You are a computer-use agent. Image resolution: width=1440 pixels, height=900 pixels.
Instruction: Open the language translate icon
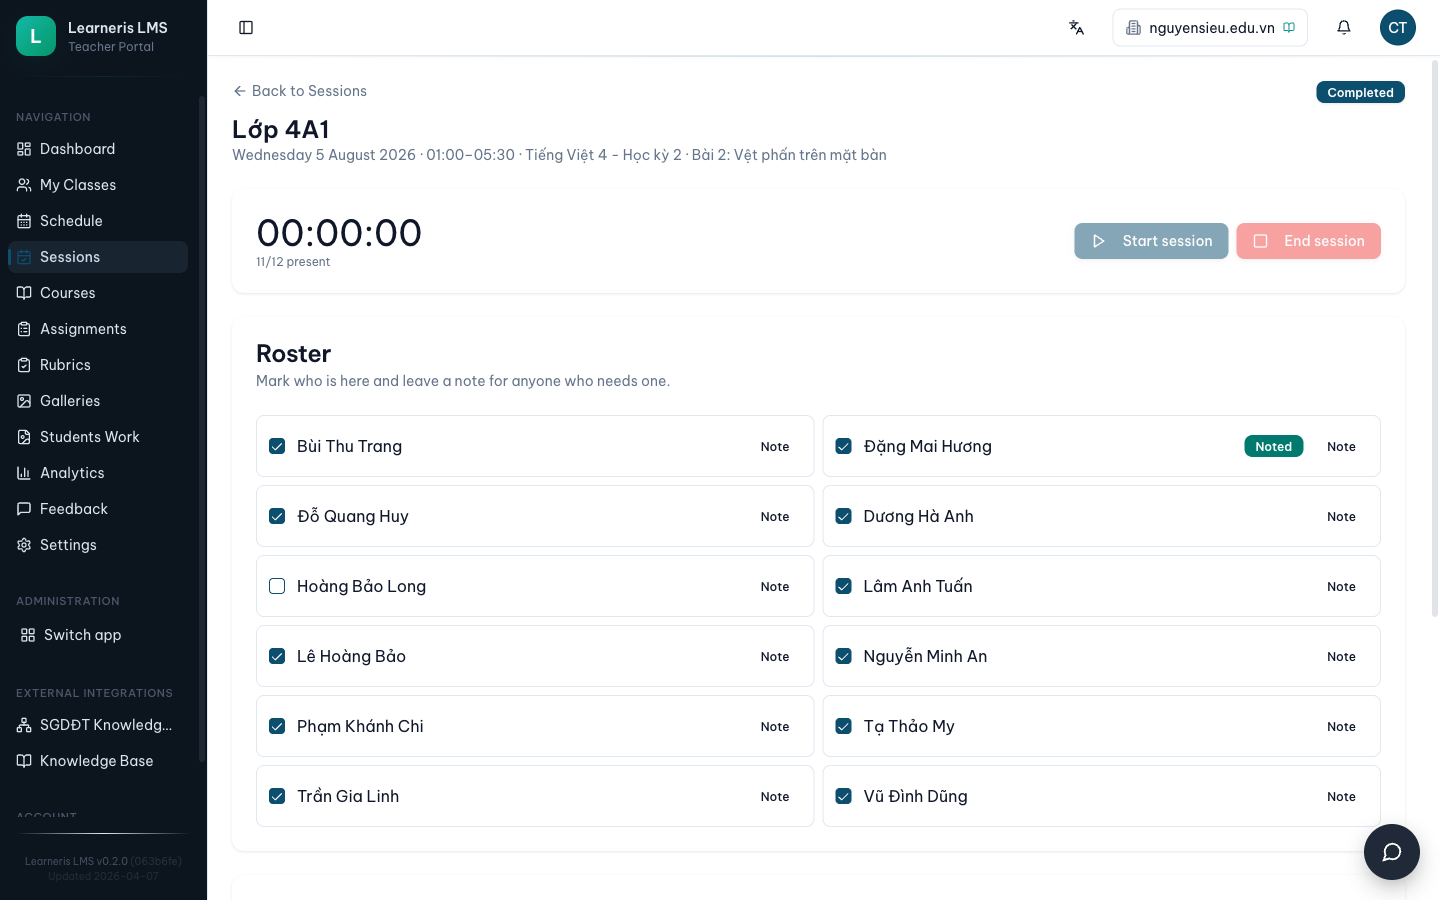(1076, 28)
